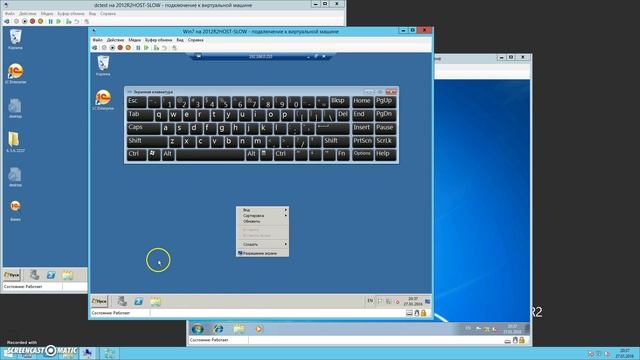This screenshot has height=360, width=640.
Task: Click Windows logo key on on-screen keyboard
Action: [x=153, y=155]
